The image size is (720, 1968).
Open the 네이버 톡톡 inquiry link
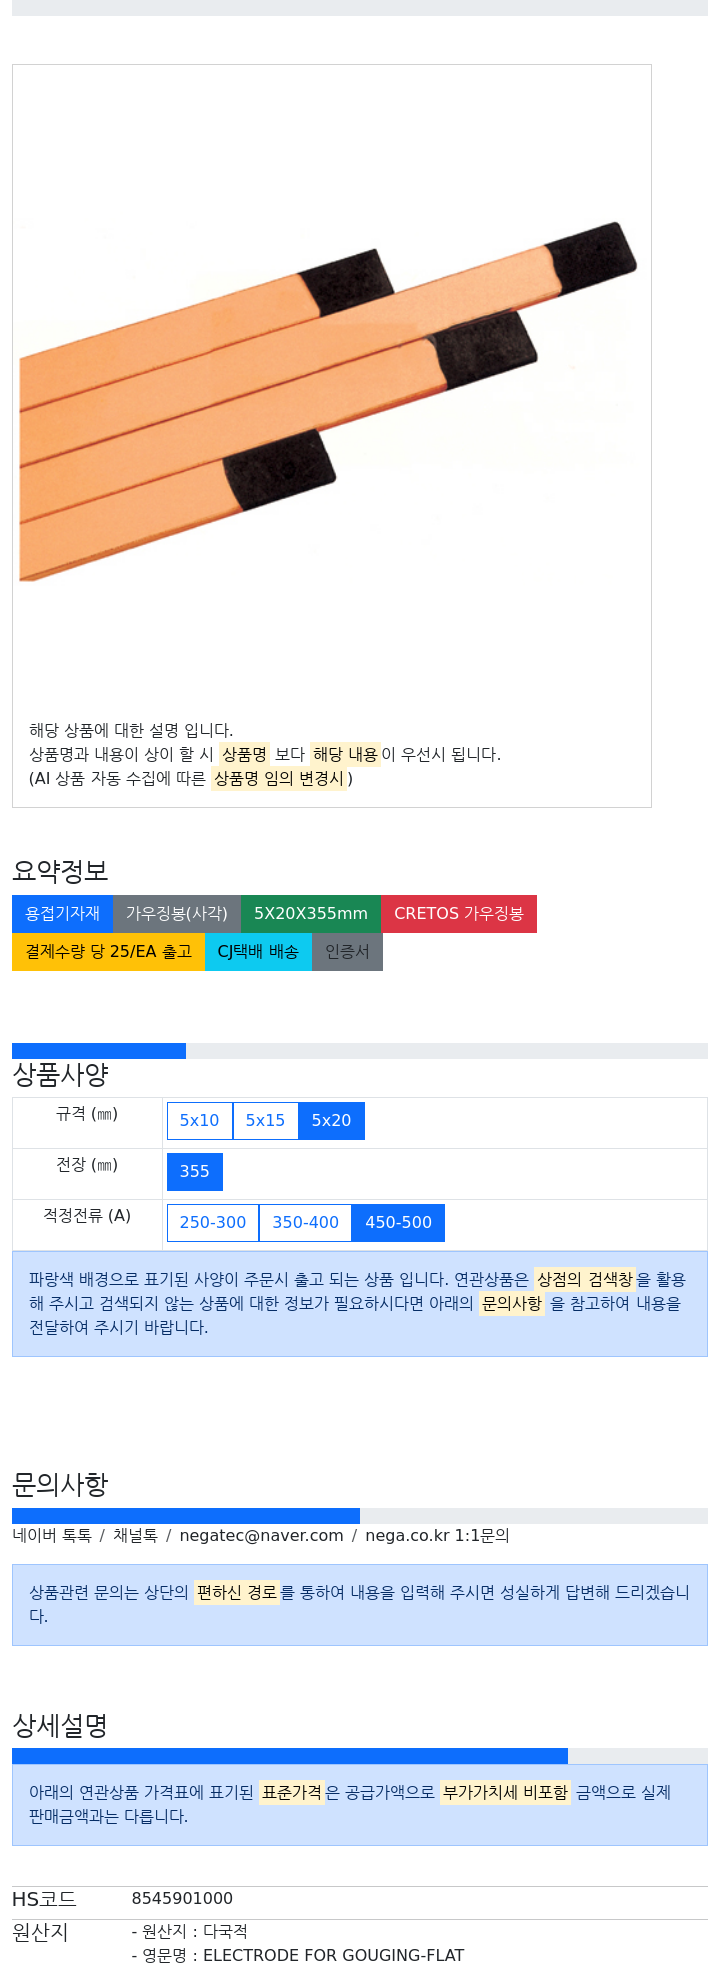point(52,1536)
